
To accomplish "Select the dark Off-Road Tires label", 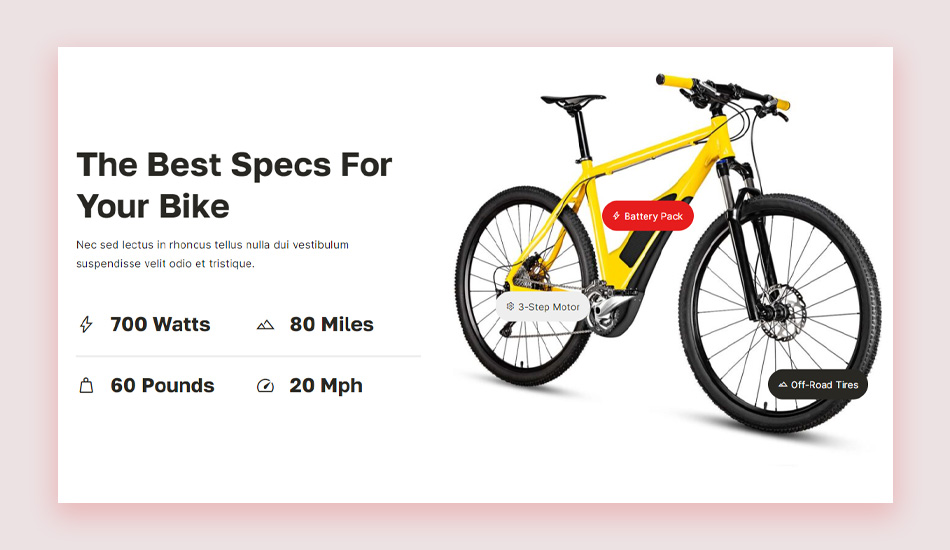I will pos(818,385).
